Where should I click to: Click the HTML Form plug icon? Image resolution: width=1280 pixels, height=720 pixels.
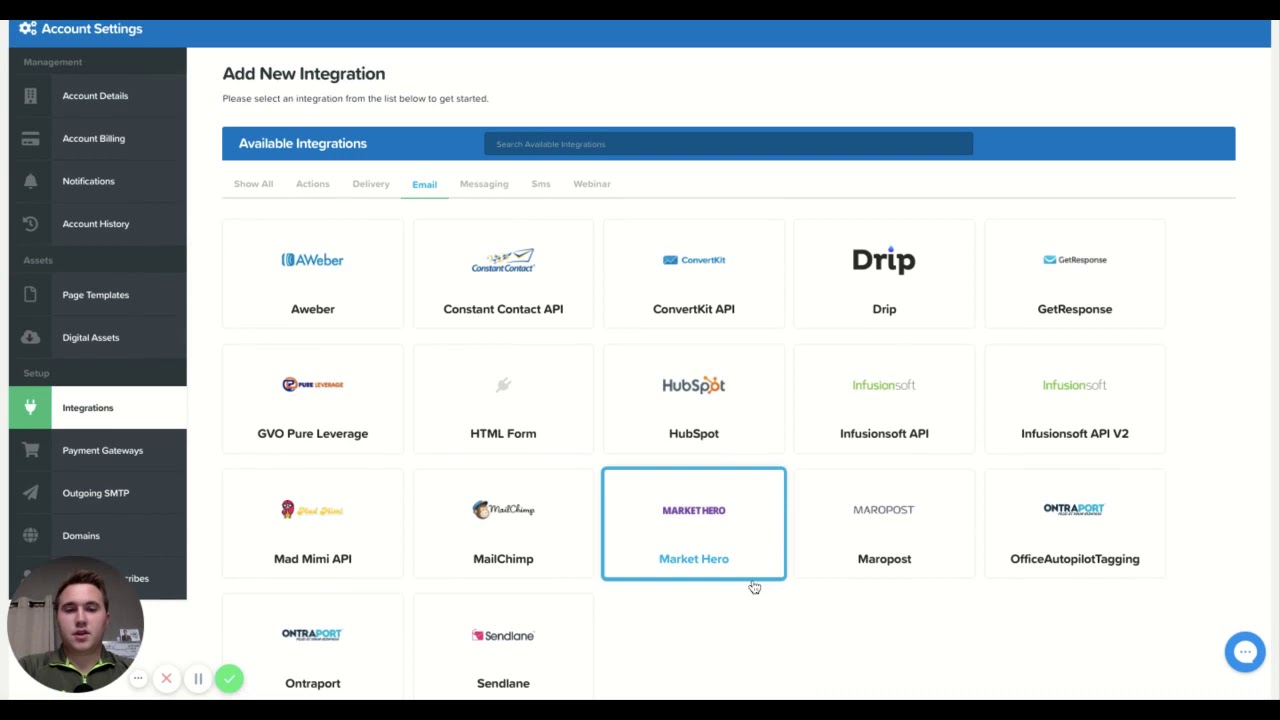[503, 384]
